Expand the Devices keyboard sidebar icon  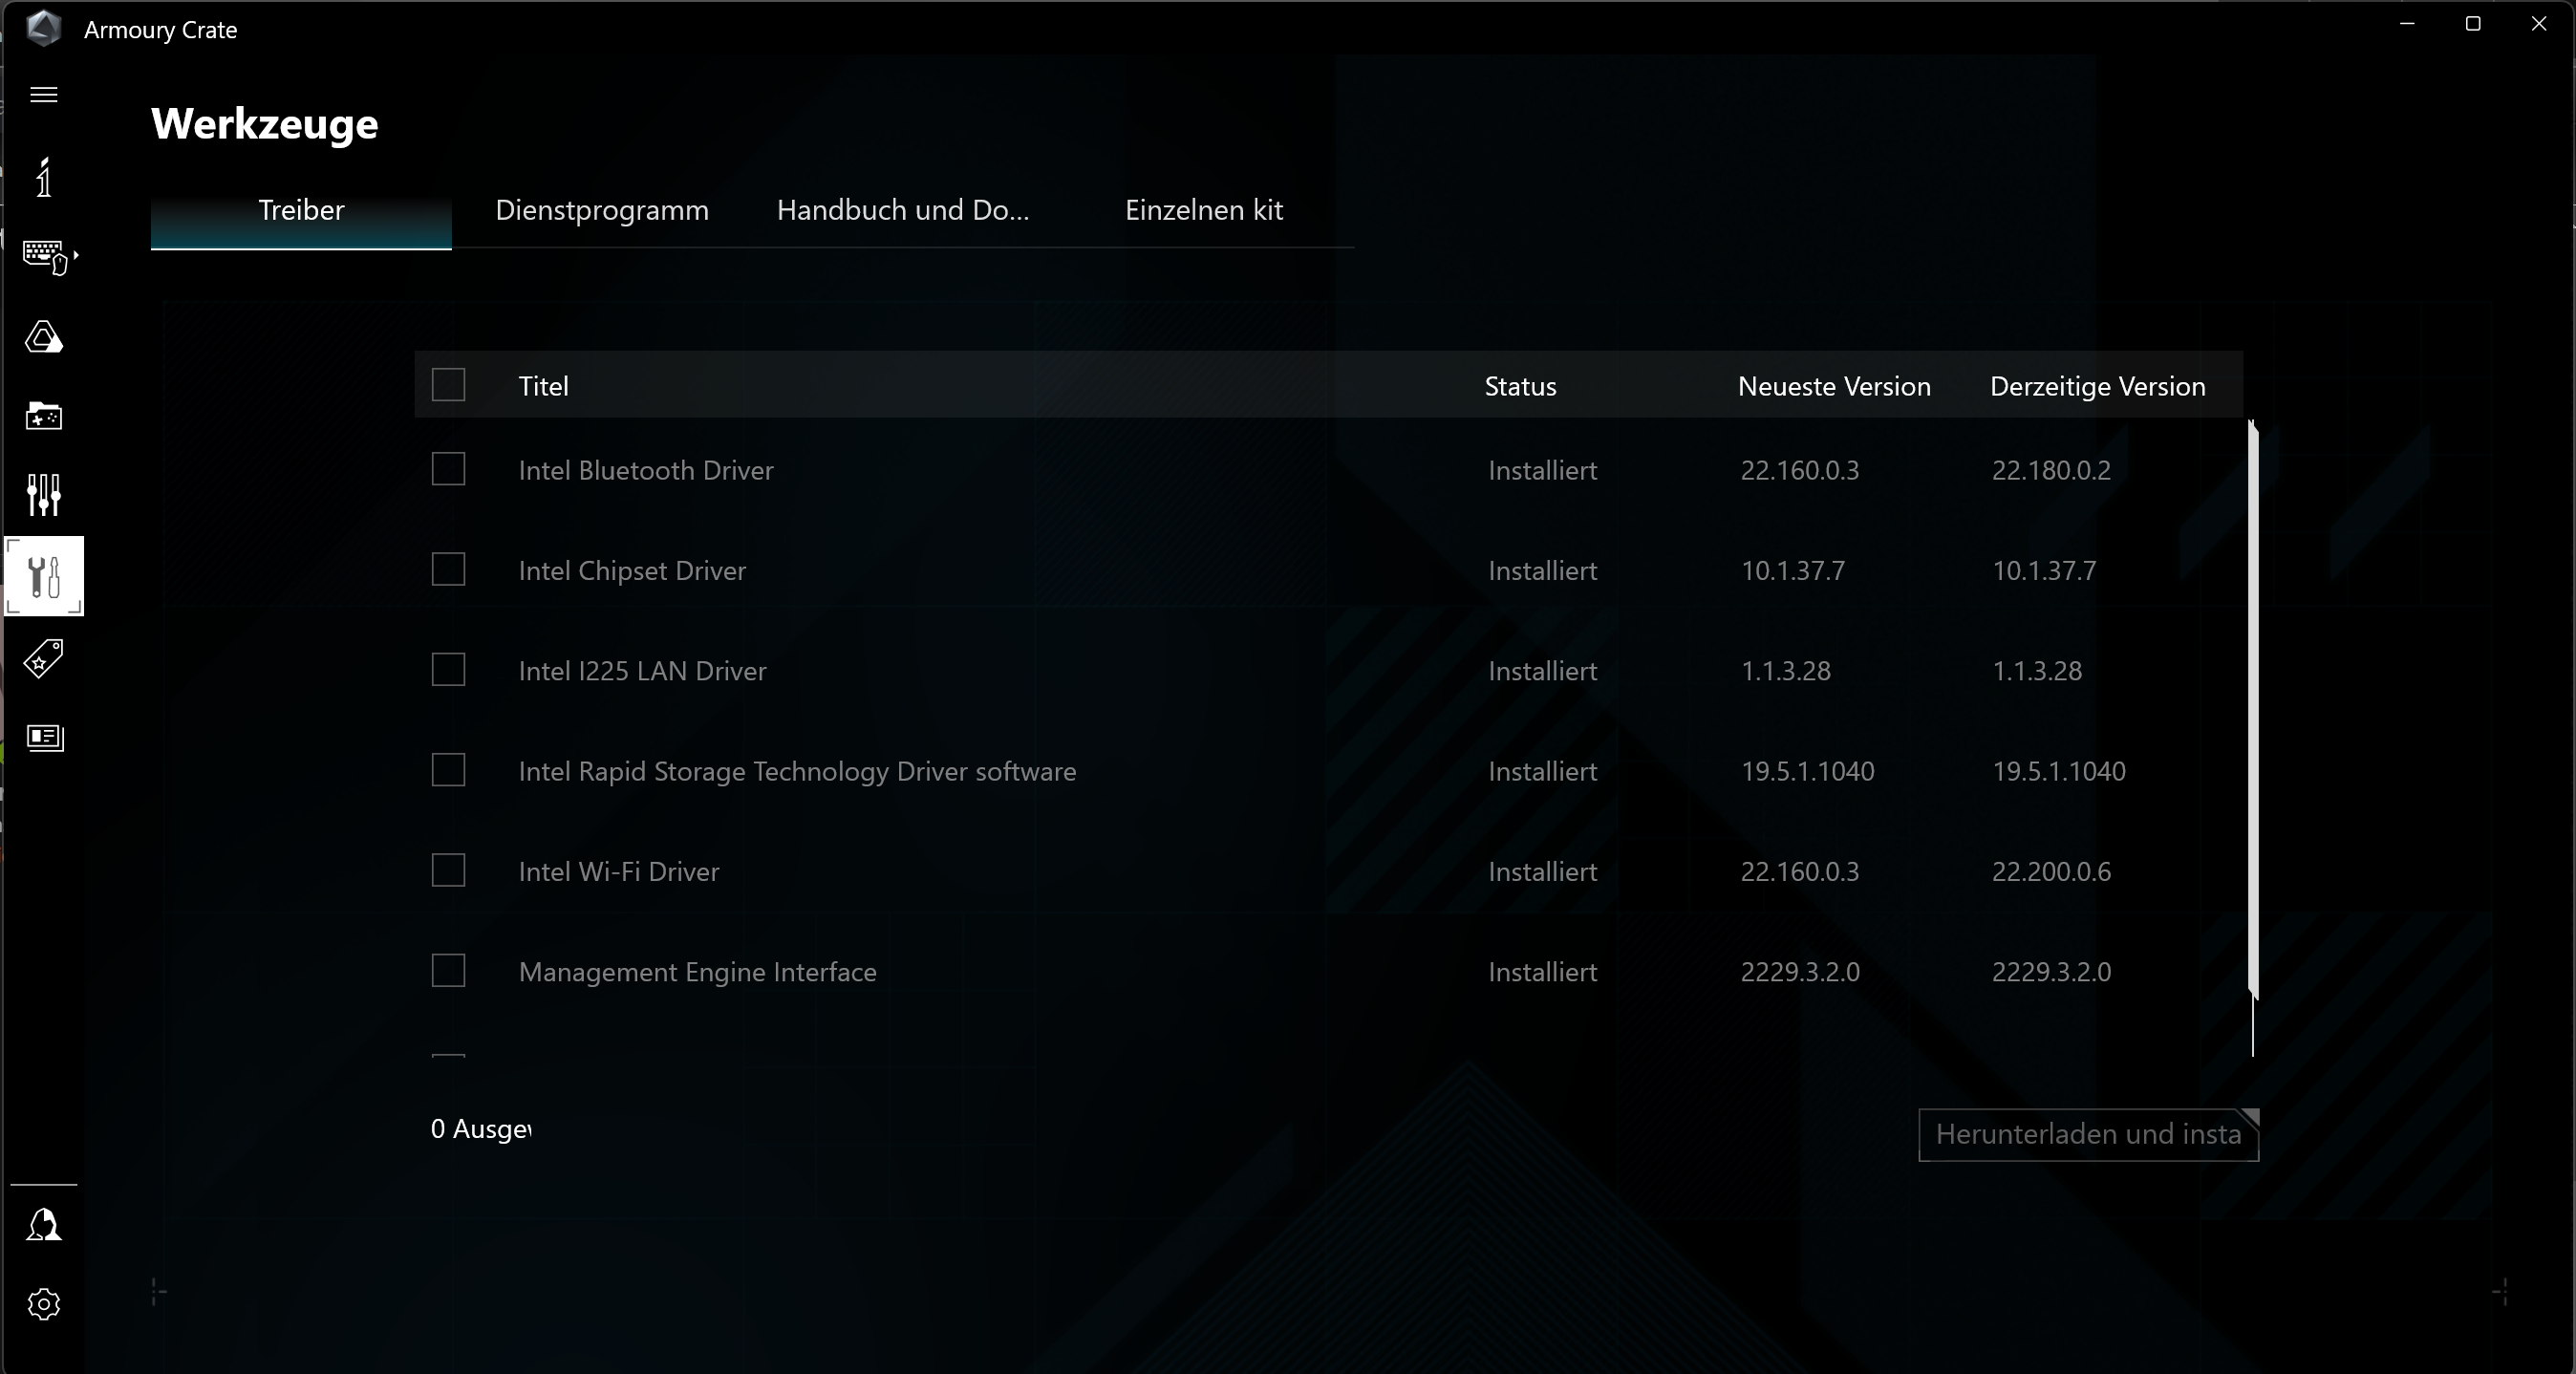click(46, 257)
